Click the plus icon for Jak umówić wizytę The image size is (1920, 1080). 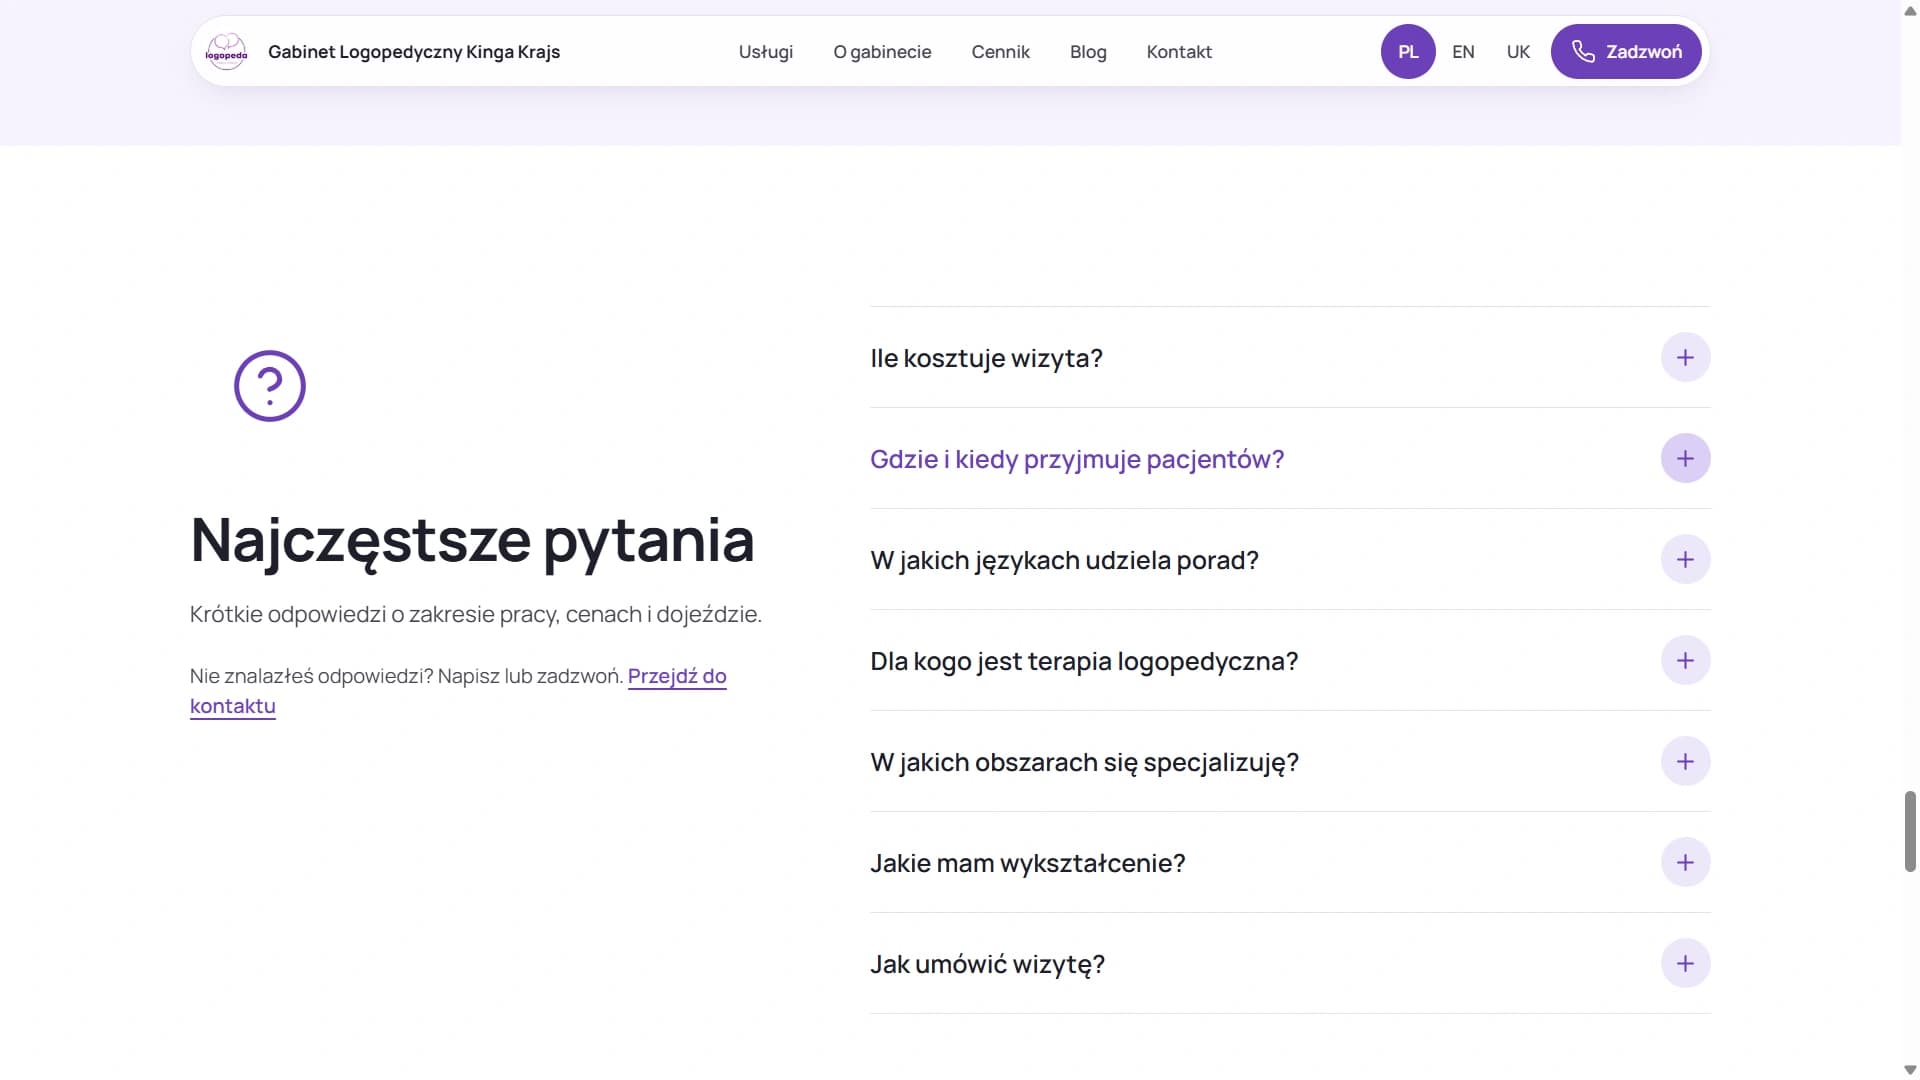1685,963
